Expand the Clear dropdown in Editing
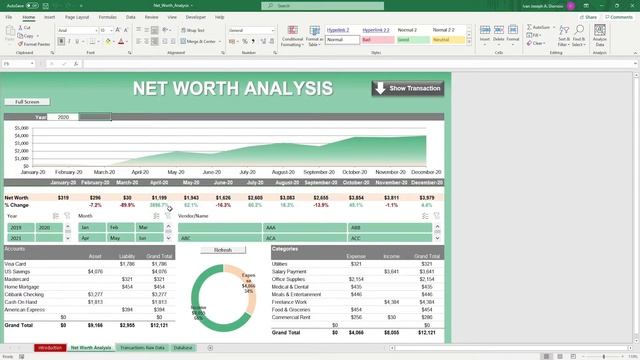The width and height of the screenshot is (640, 360). 545,43
